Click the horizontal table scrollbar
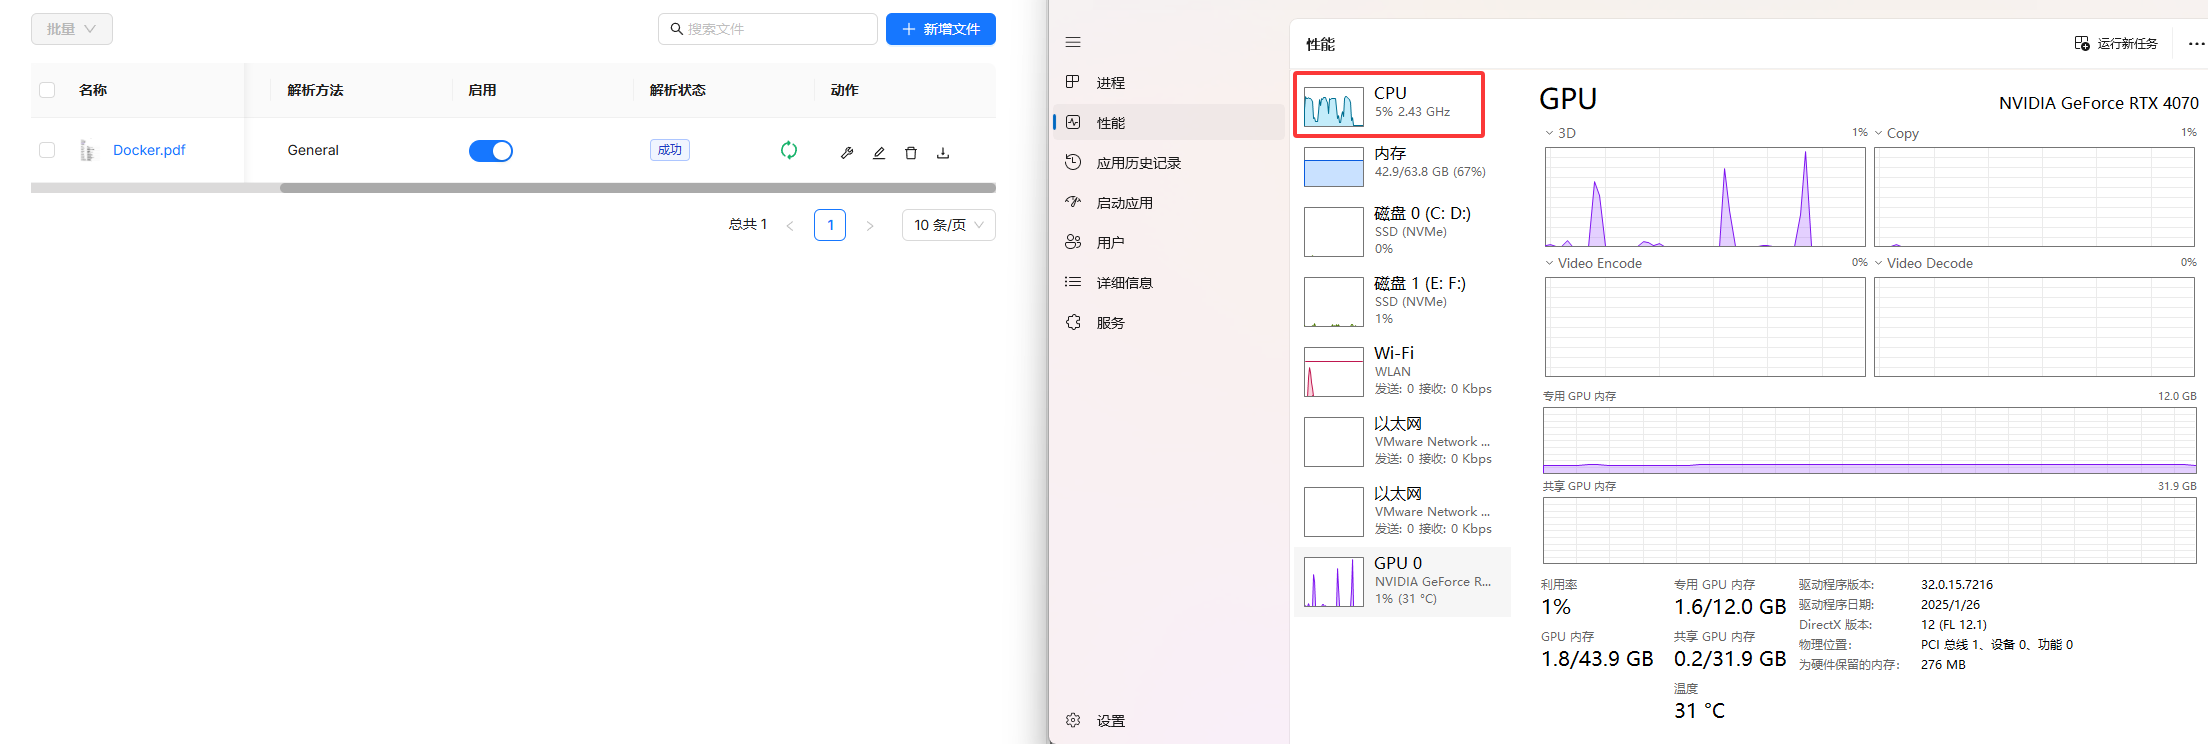 pyautogui.click(x=637, y=188)
